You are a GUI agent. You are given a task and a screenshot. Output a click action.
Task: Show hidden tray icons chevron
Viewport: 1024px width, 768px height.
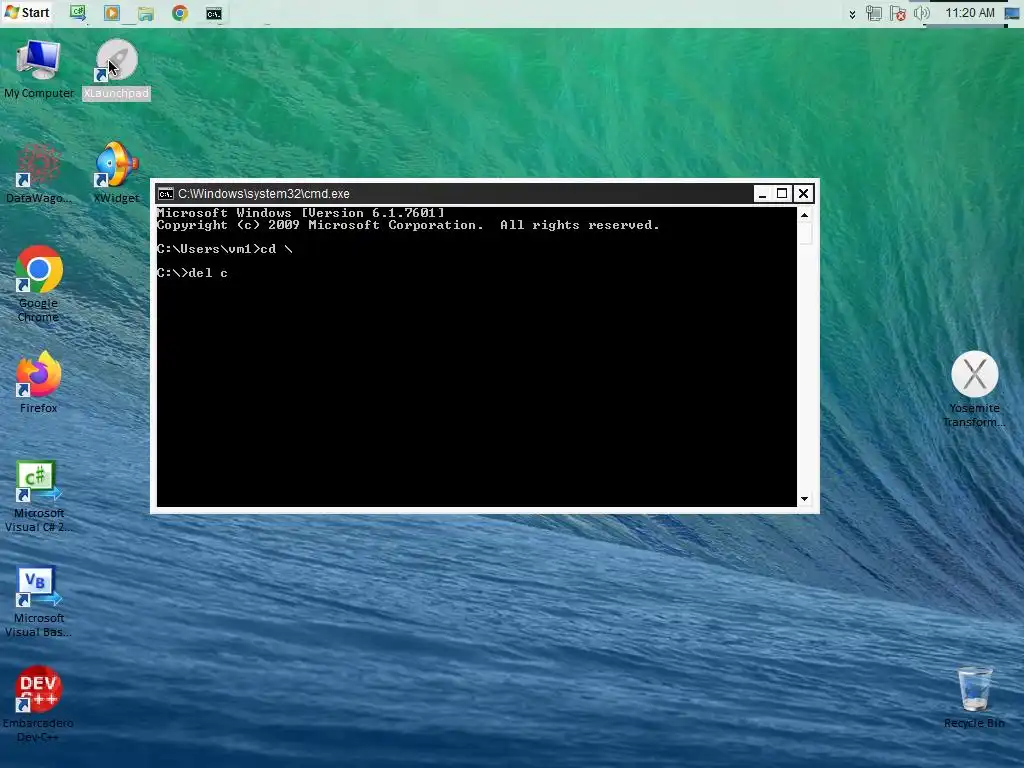pyautogui.click(x=852, y=14)
